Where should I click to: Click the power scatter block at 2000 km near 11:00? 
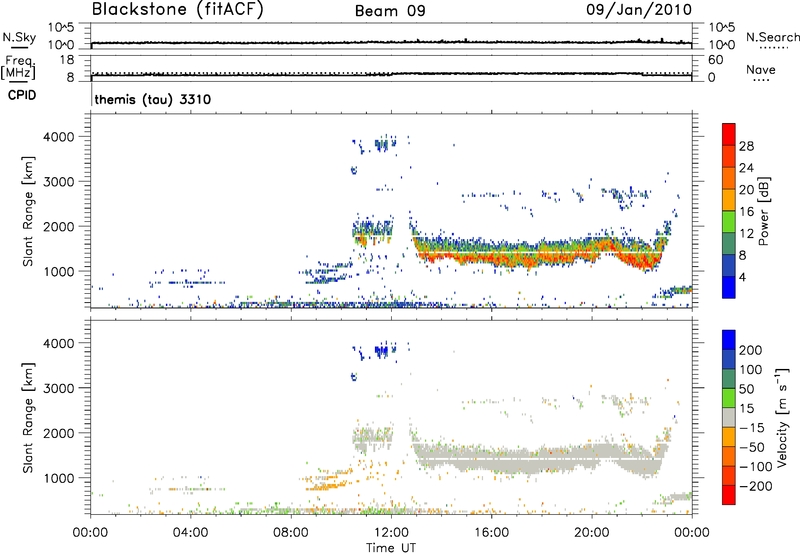(x=373, y=230)
